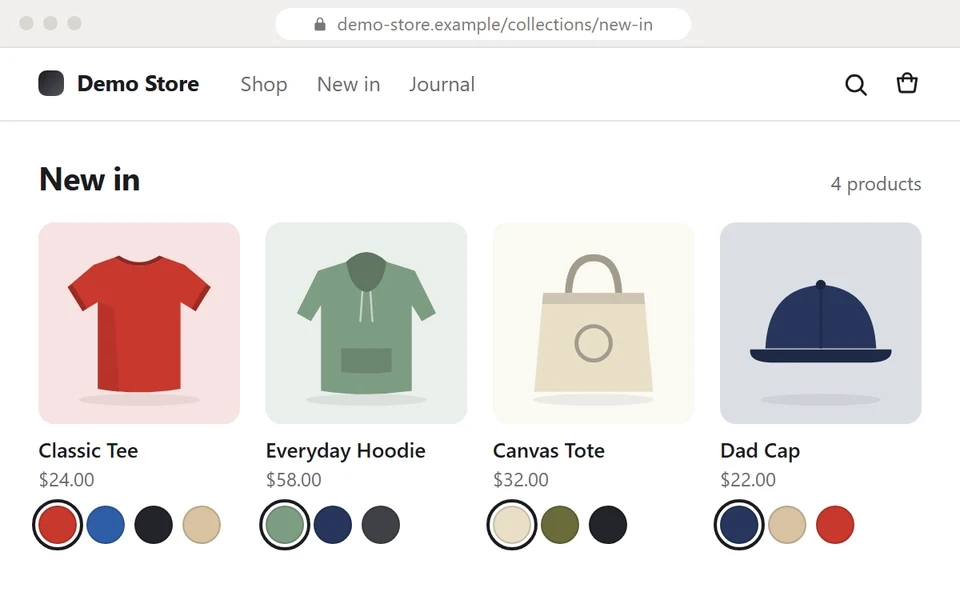Select black swatch for Canvas Tote
Image resolution: width=960 pixels, height=600 pixels.
click(x=608, y=525)
